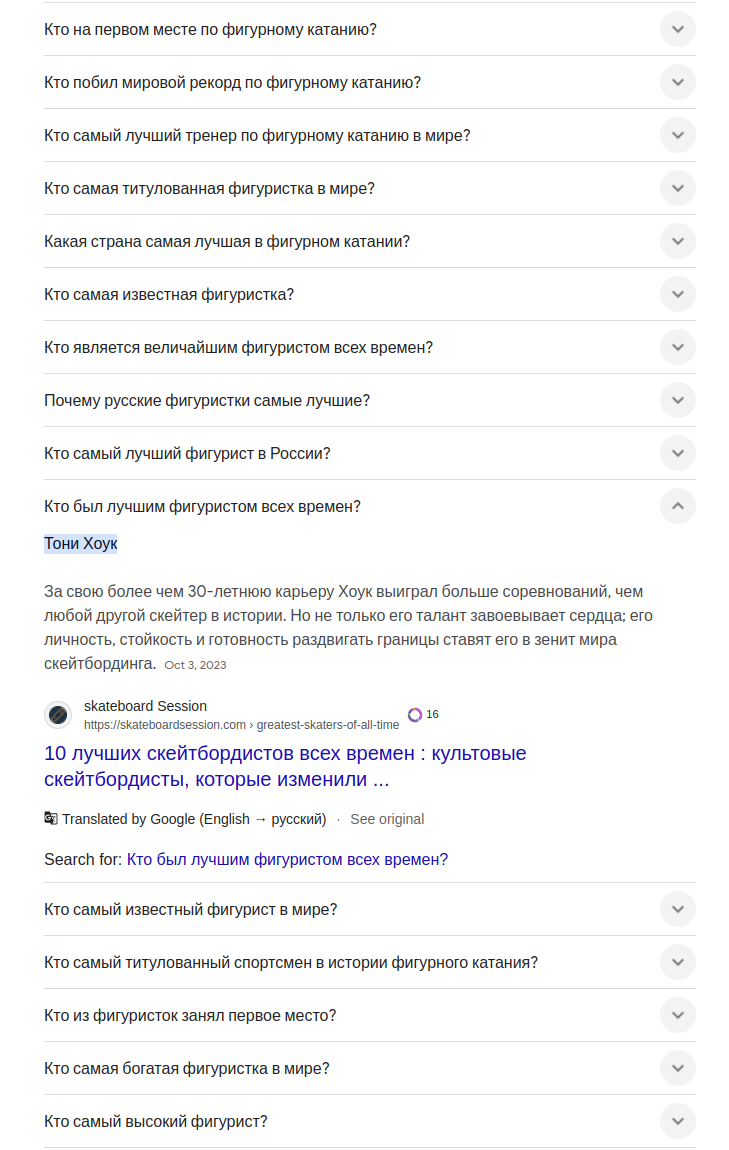
Task: Click the skateboardsession.com URL breadcrumb
Action: 241,725
